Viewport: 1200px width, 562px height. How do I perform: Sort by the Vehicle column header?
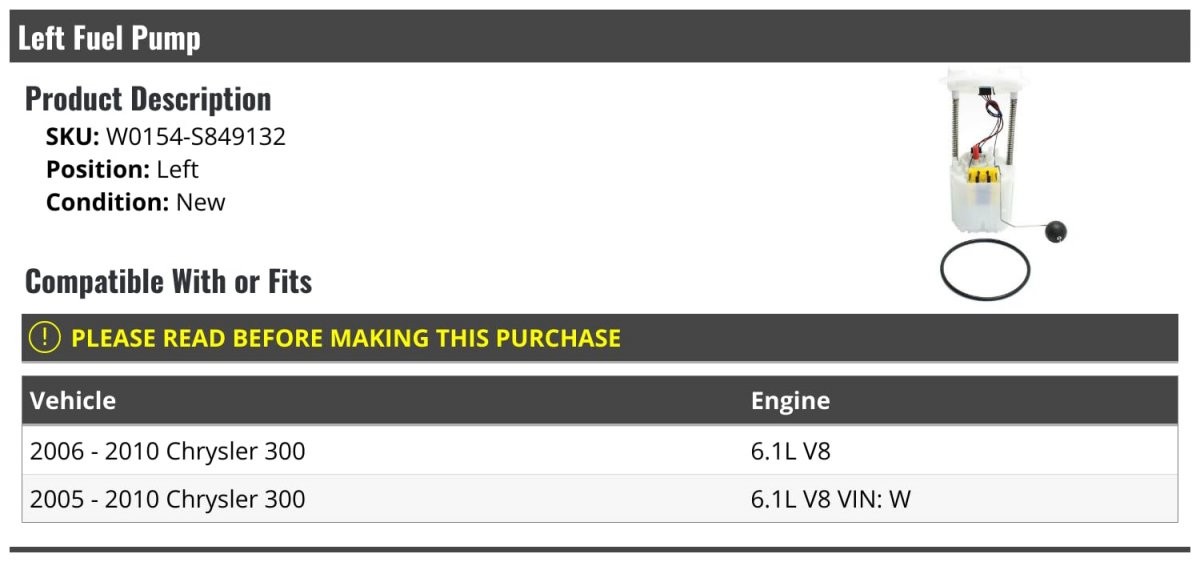point(73,401)
